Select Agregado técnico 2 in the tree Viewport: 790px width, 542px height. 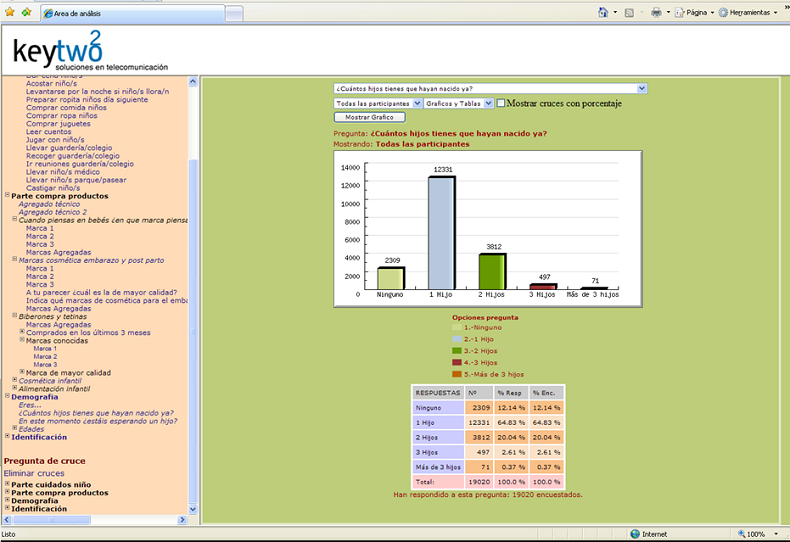(52, 212)
